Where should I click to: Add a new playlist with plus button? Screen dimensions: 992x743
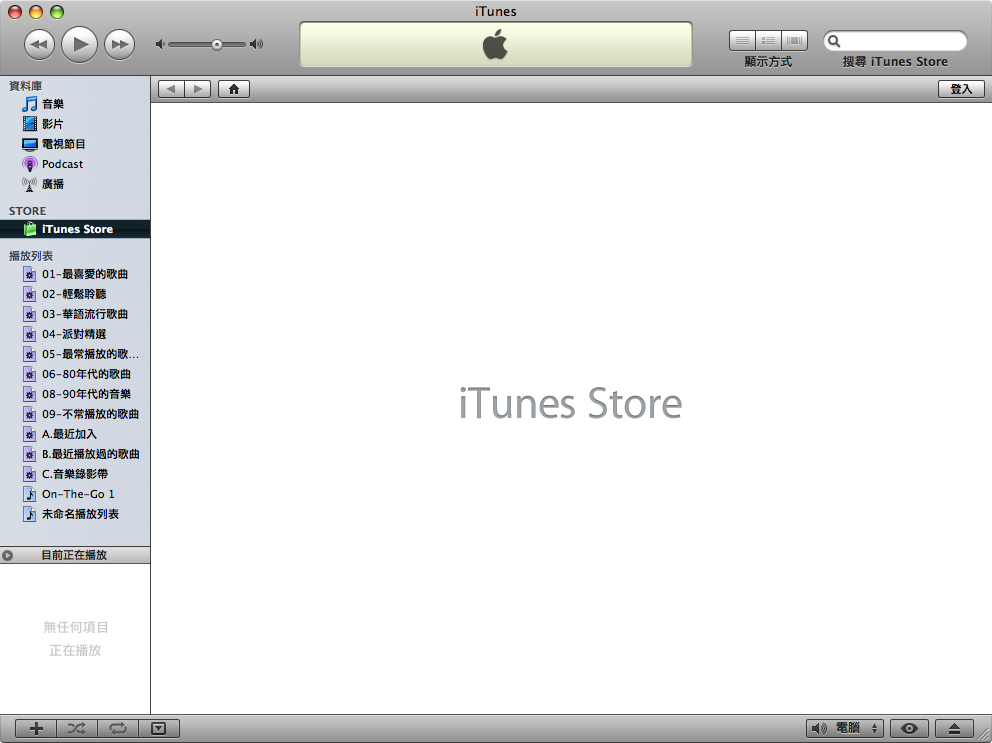point(36,728)
